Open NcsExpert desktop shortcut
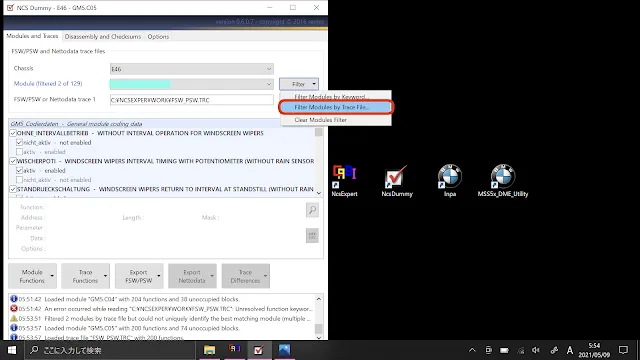This screenshot has width=640, height=360. tap(344, 180)
